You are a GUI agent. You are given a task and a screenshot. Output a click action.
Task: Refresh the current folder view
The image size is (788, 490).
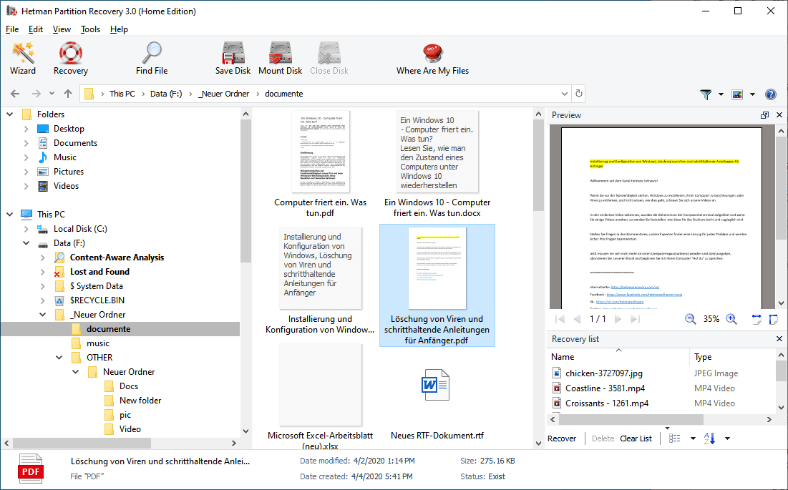(579, 93)
